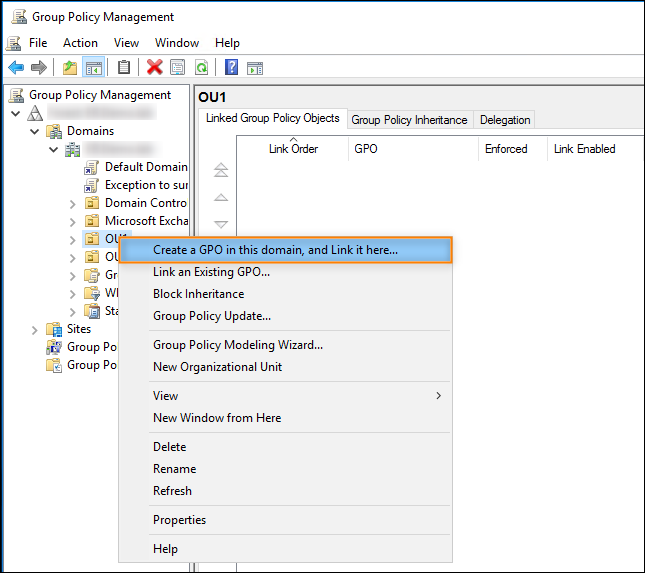Image resolution: width=645 pixels, height=573 pixels.
Task: Select Block Inheritance in context menu
Action: click(198, 294)
